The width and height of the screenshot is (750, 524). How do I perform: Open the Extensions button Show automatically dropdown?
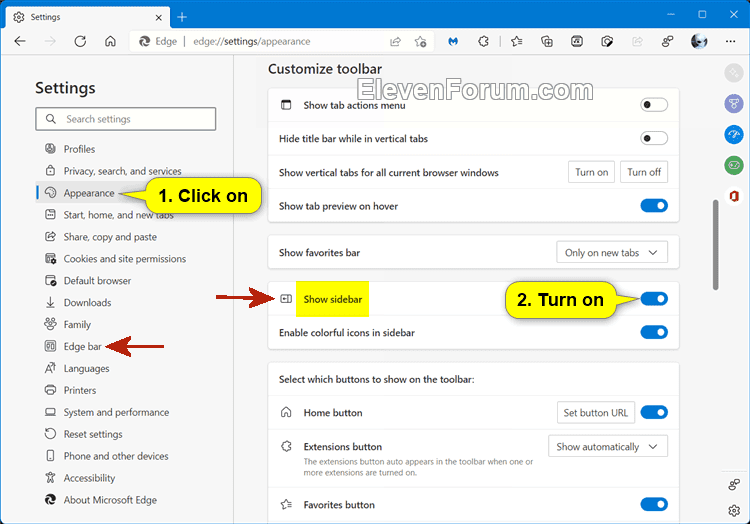pos(607,446)
